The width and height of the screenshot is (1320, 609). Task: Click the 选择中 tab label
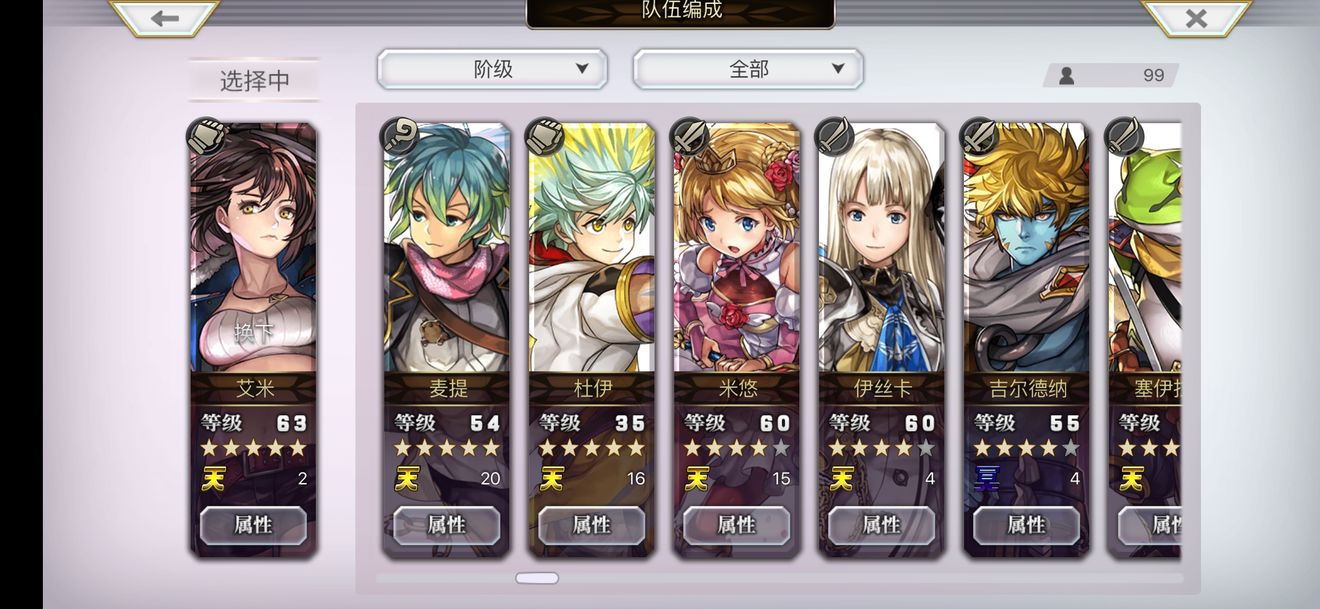tap(254, 80)
